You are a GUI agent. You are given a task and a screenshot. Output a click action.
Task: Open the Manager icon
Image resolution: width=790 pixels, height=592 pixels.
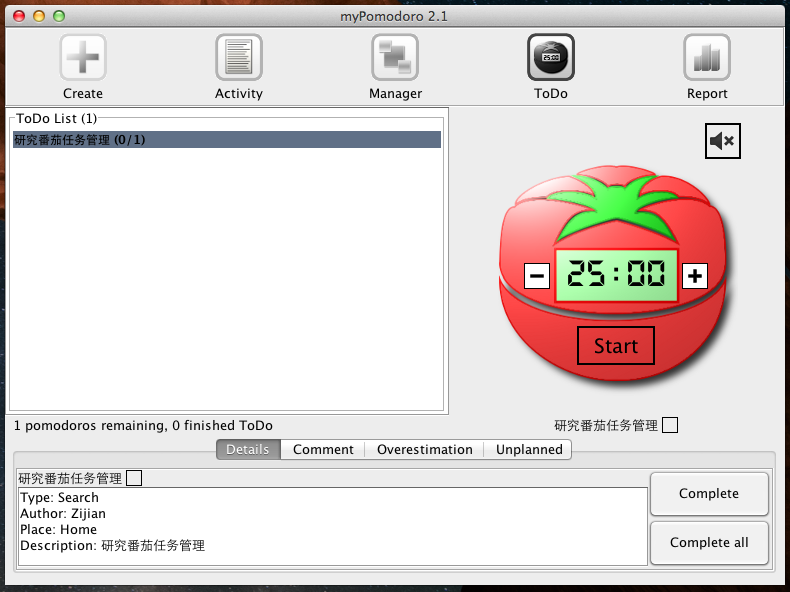point(395,58)
